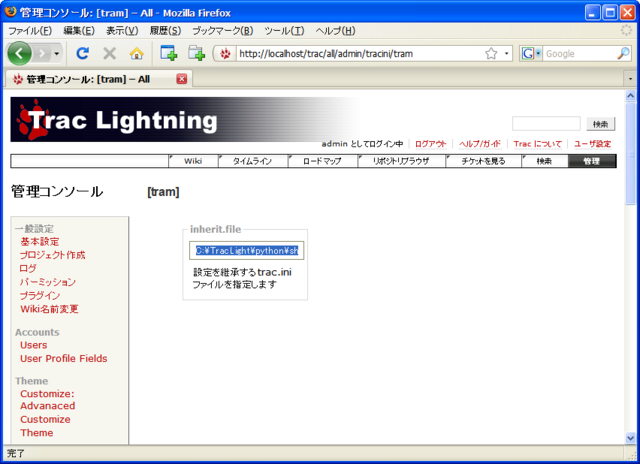Go back with the green arrow button

(x=19, y=53)
